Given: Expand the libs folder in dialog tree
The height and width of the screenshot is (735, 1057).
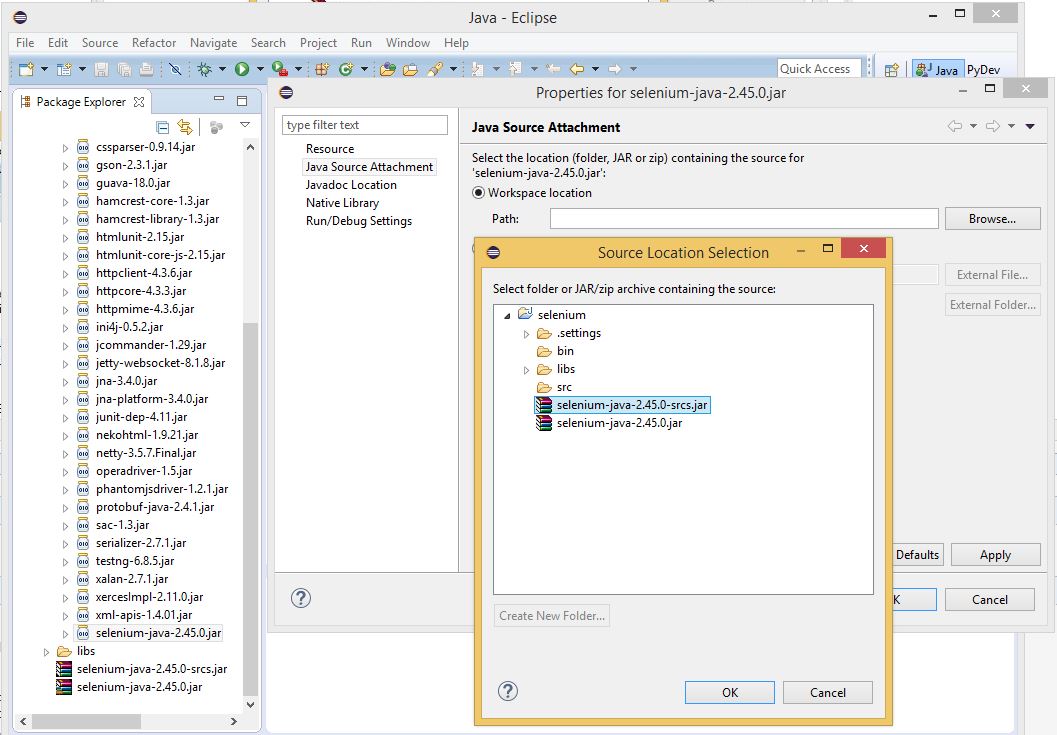Looking at the screenshot, I should 526,370.
